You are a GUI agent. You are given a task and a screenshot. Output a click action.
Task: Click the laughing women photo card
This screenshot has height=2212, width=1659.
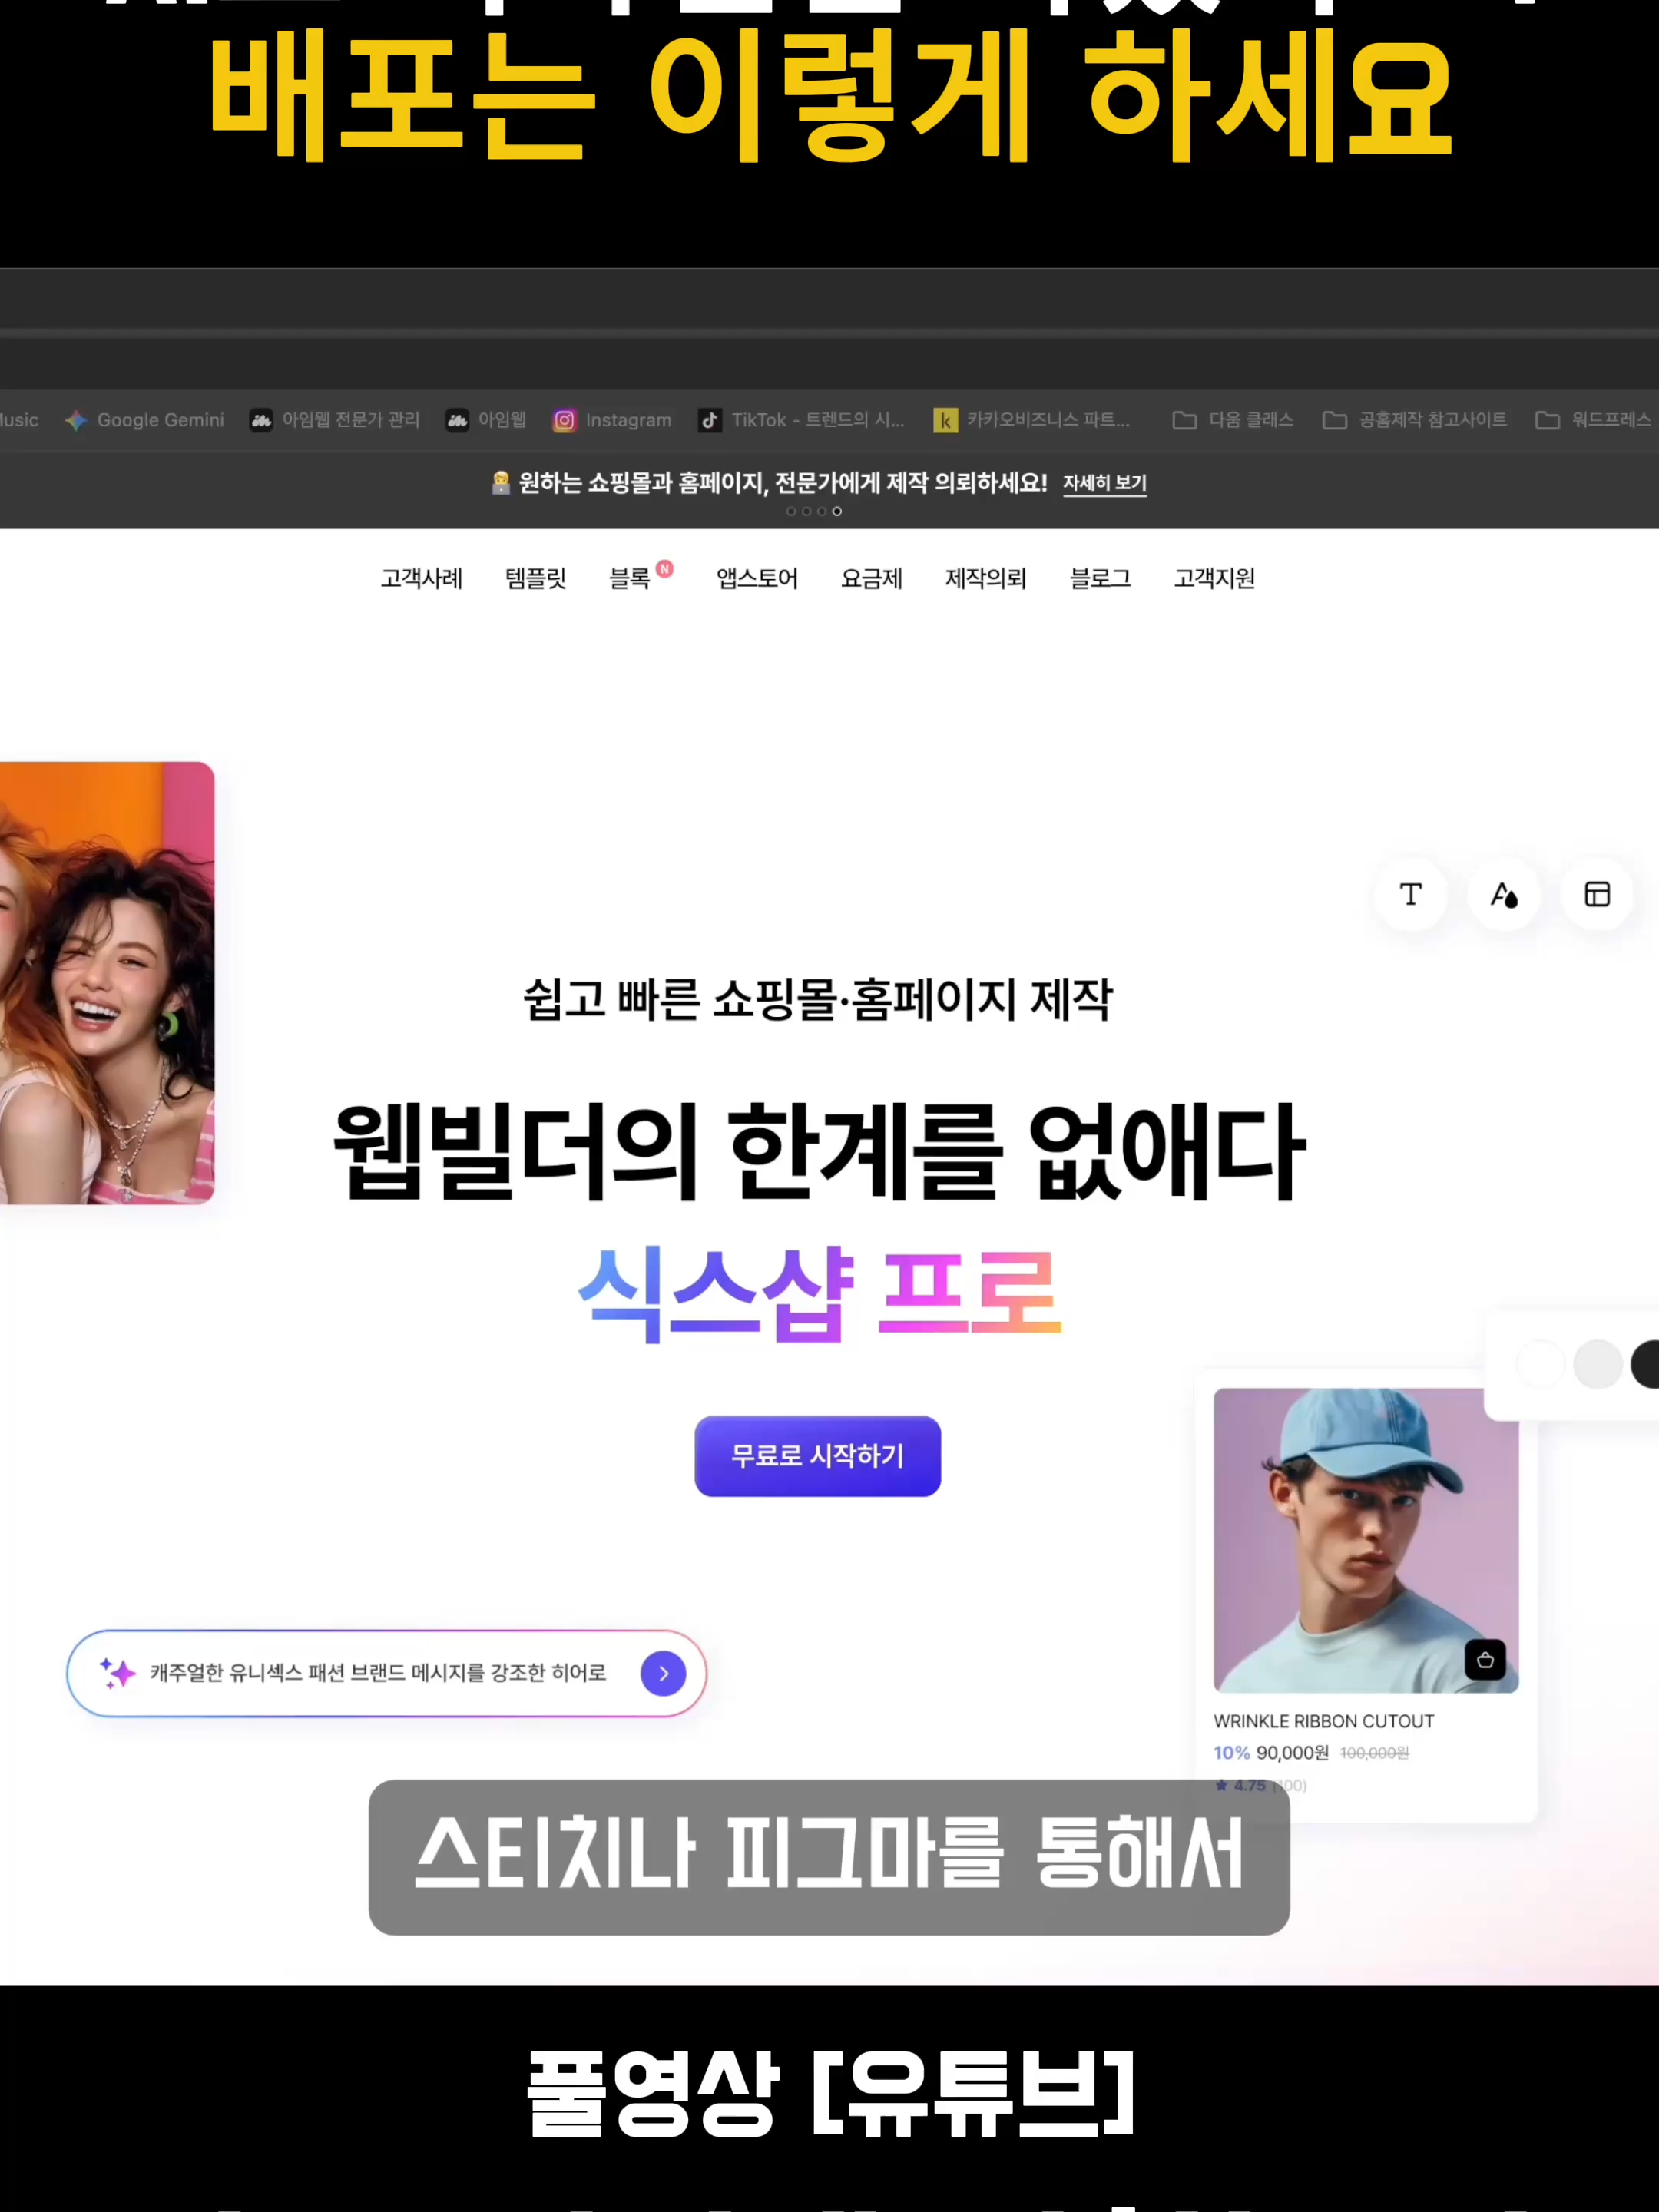point(107,982)
